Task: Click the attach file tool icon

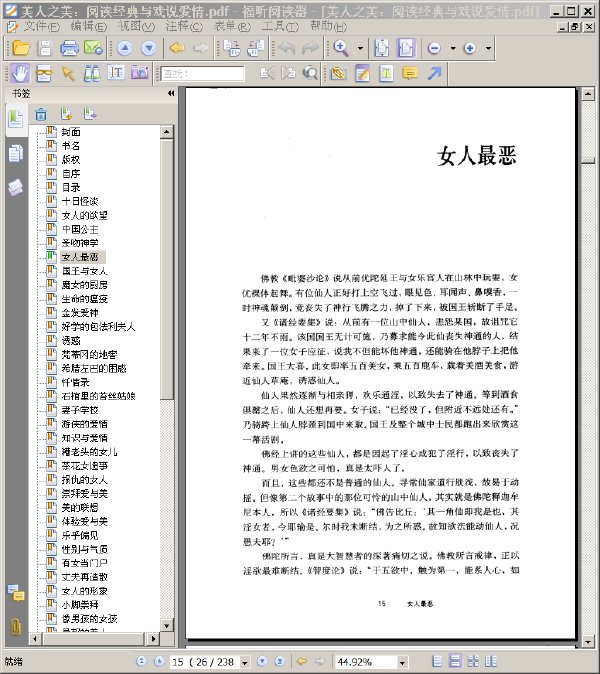Action: (x=338, y=73)
